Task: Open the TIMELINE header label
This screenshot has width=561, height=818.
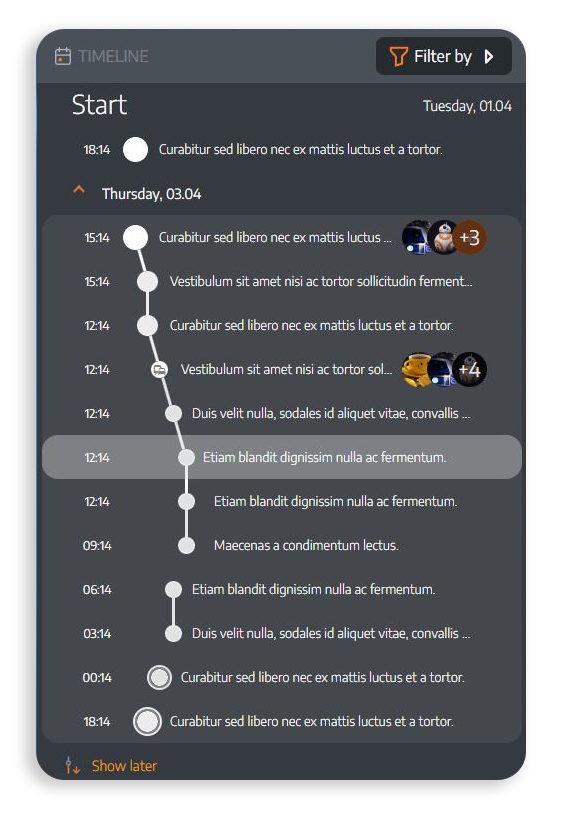Action: pos(113,56)
